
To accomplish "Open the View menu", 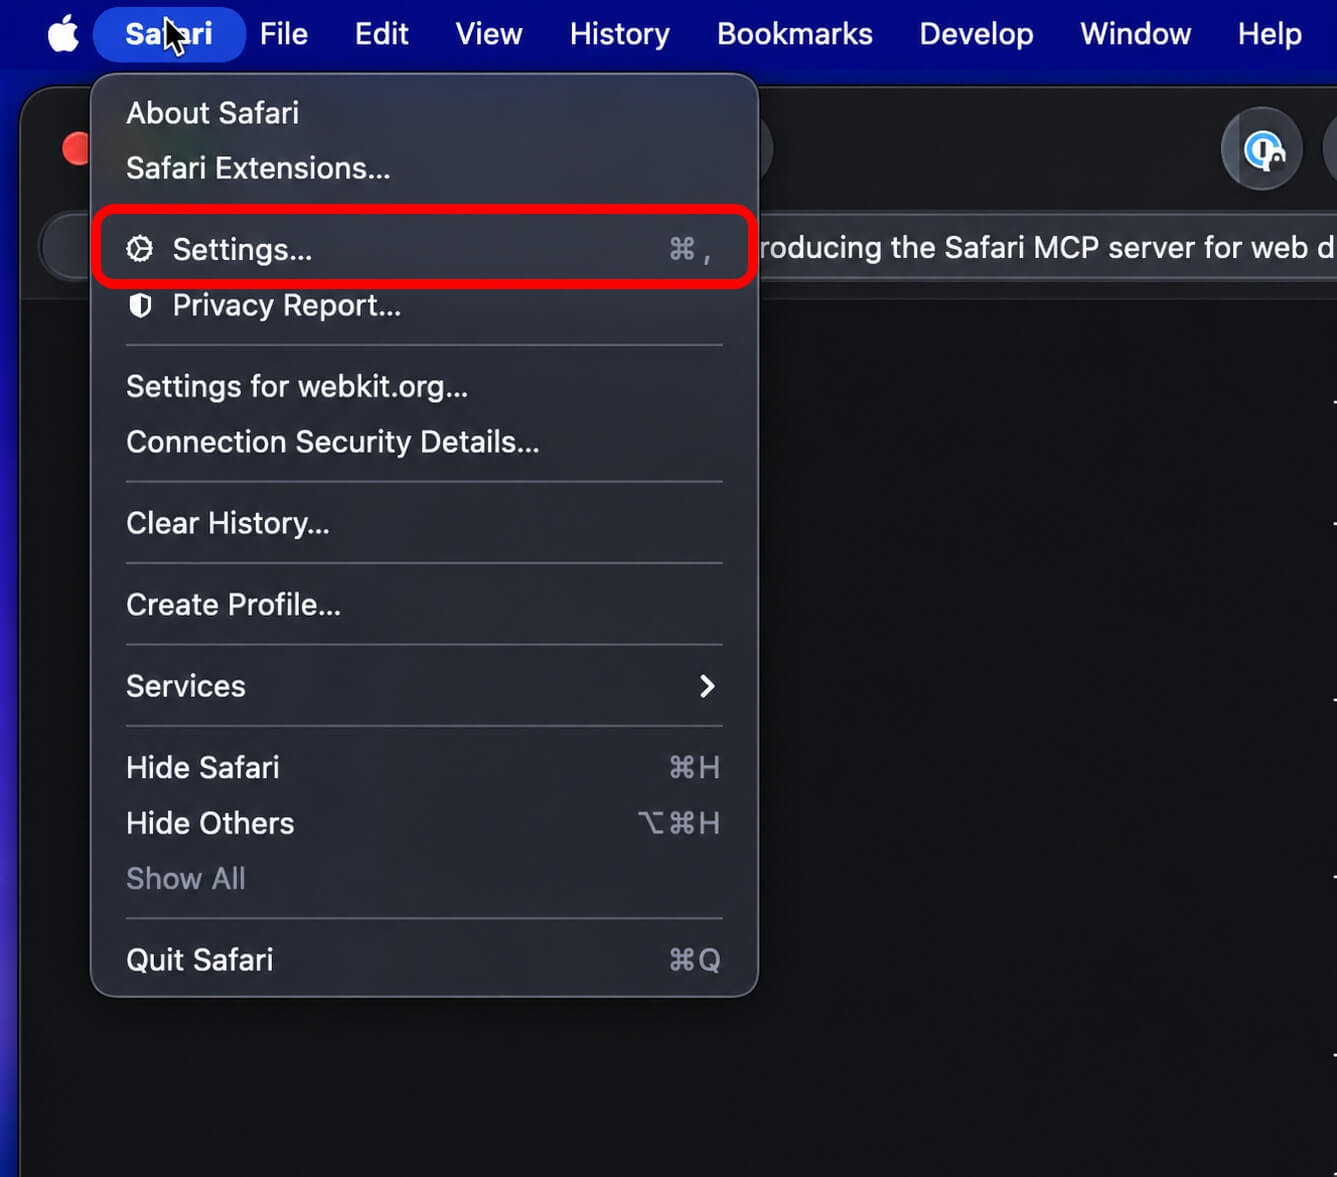I will pyautogui.click(x=489, y=34).
